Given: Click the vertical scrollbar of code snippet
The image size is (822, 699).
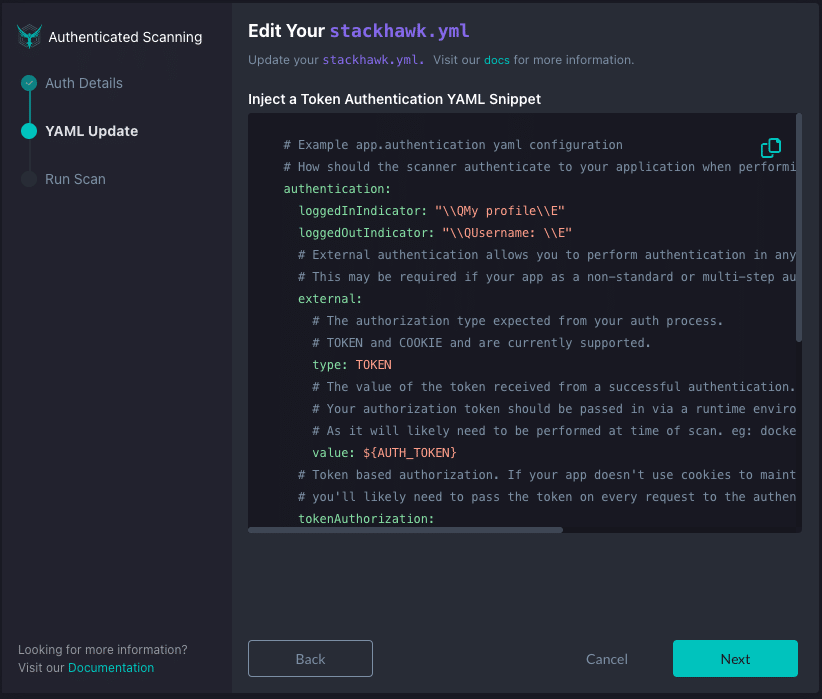Looking at the screenshot, I should pos(798,228).
